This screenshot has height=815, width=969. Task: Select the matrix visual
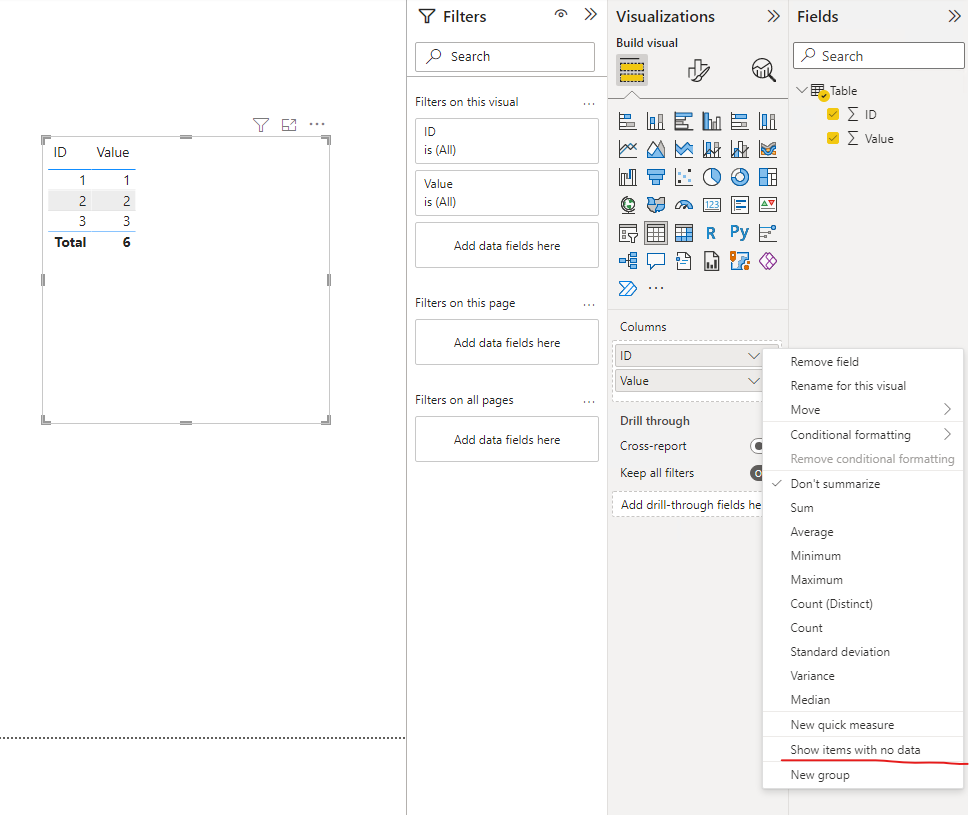(x=683, y=233)
